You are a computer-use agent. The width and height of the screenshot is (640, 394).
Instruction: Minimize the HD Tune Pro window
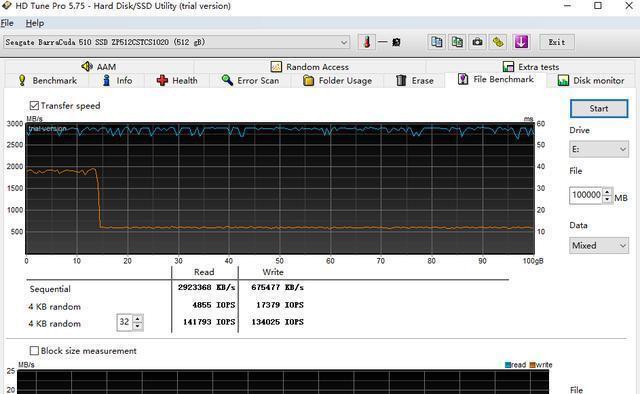[567, 6]
